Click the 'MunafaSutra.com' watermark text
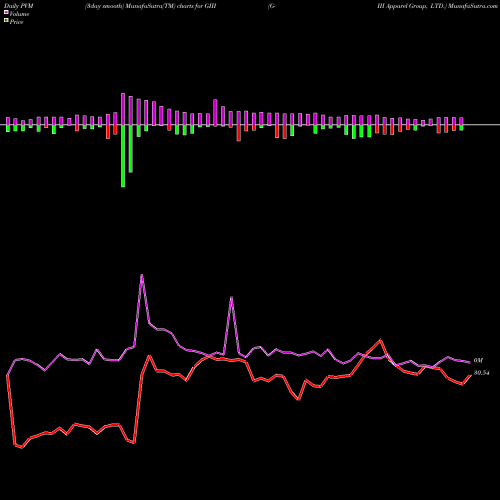Image resolution: width=500 pixels, height=500 pixels. click(x=473, y=6)
